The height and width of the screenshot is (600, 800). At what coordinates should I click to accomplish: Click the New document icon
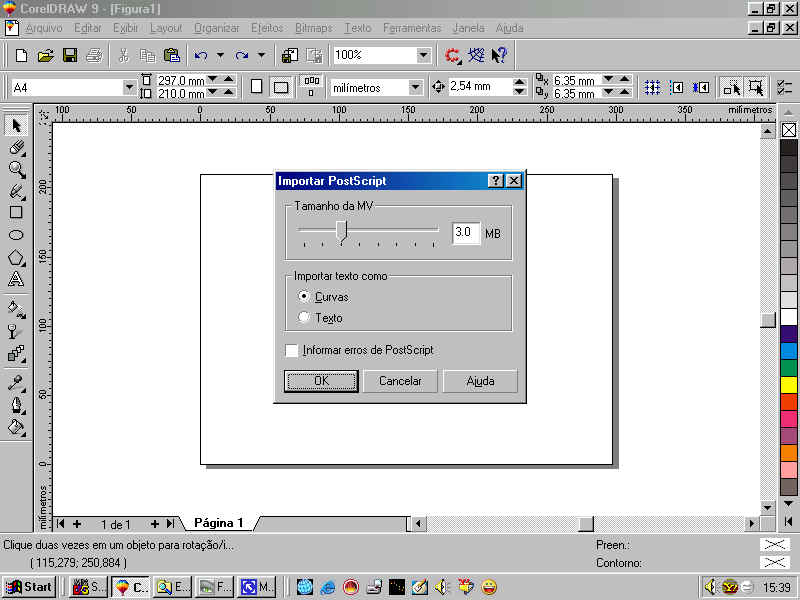pyautogui.click(x=21, y=55)
